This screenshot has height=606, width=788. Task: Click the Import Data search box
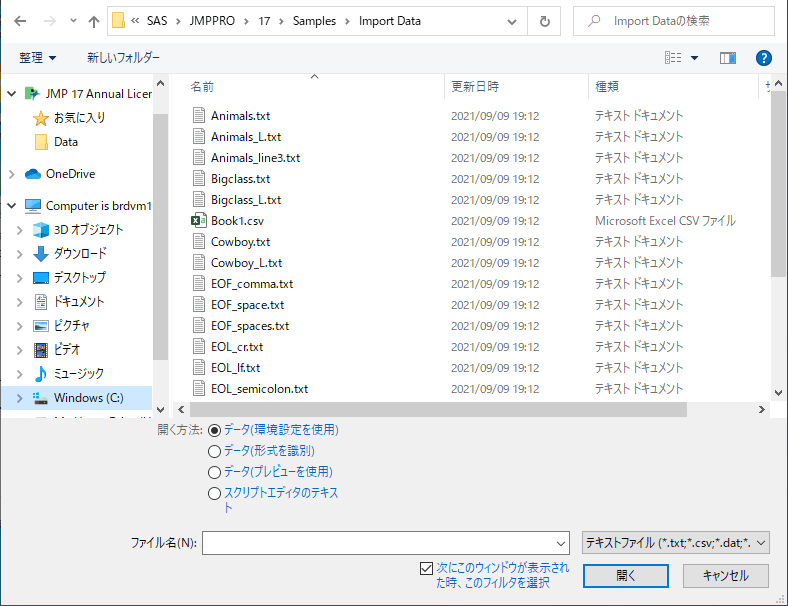tap(673, 21)
